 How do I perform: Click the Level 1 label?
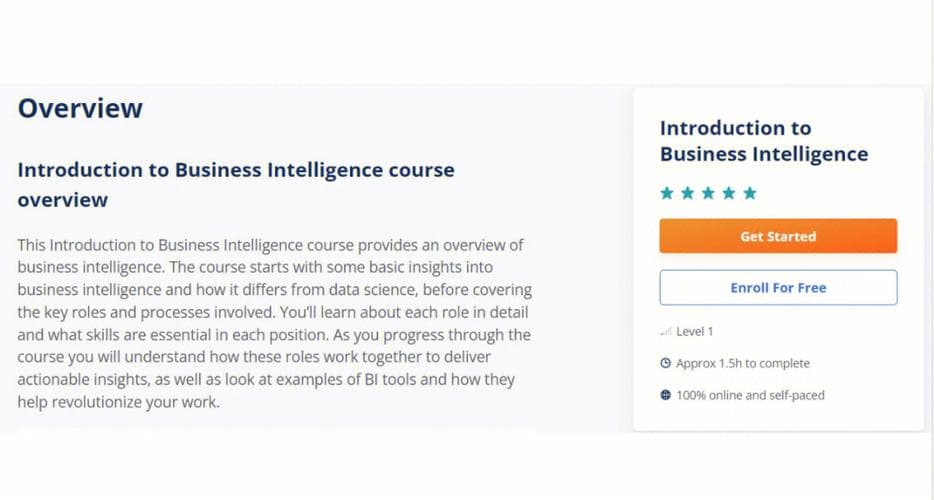pos(695,331)
